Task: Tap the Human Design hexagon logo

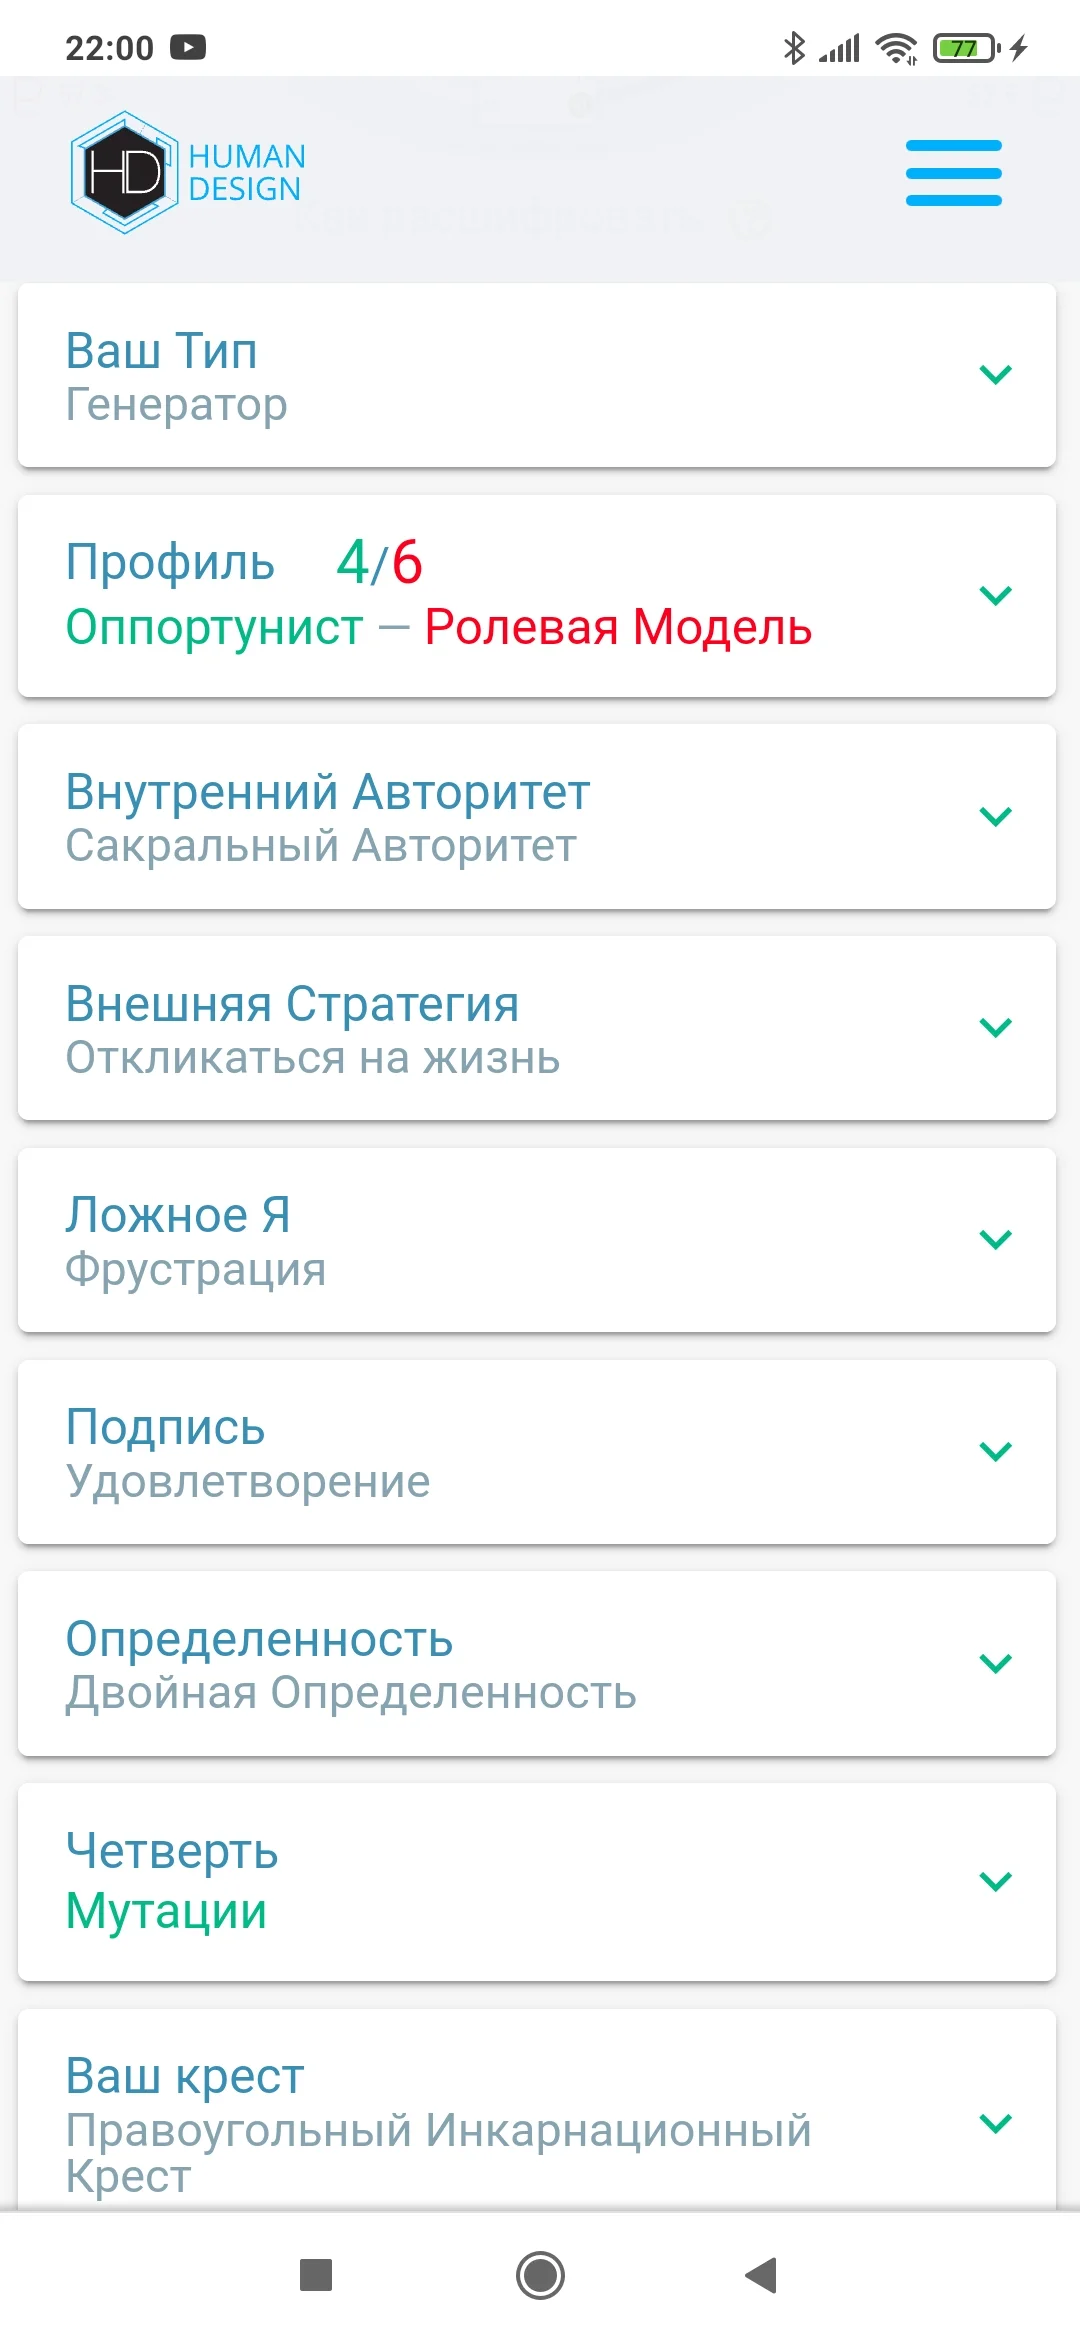Action: coord(124,173)
